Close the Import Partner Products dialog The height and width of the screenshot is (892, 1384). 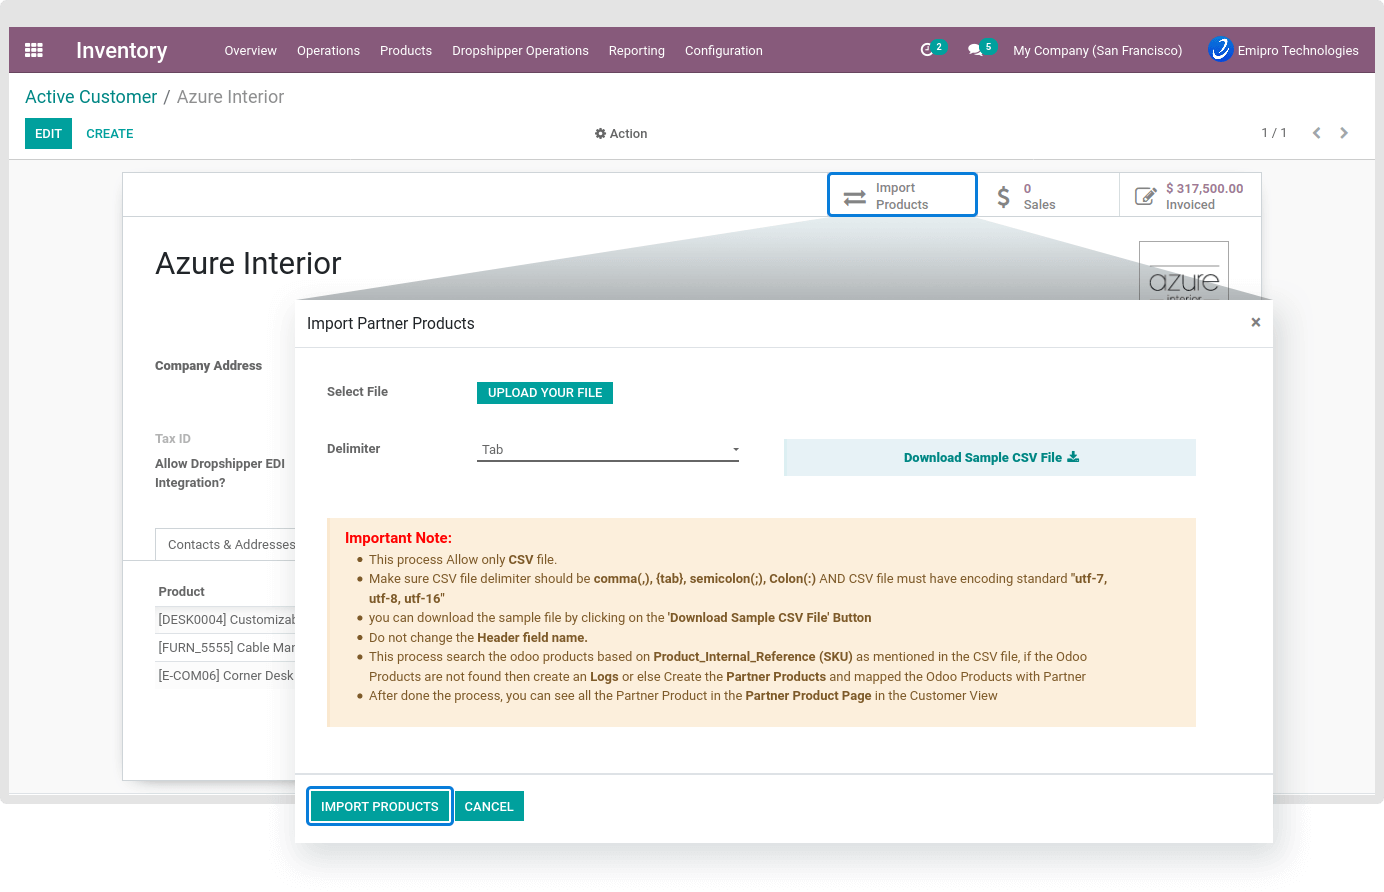(1255, 322)
